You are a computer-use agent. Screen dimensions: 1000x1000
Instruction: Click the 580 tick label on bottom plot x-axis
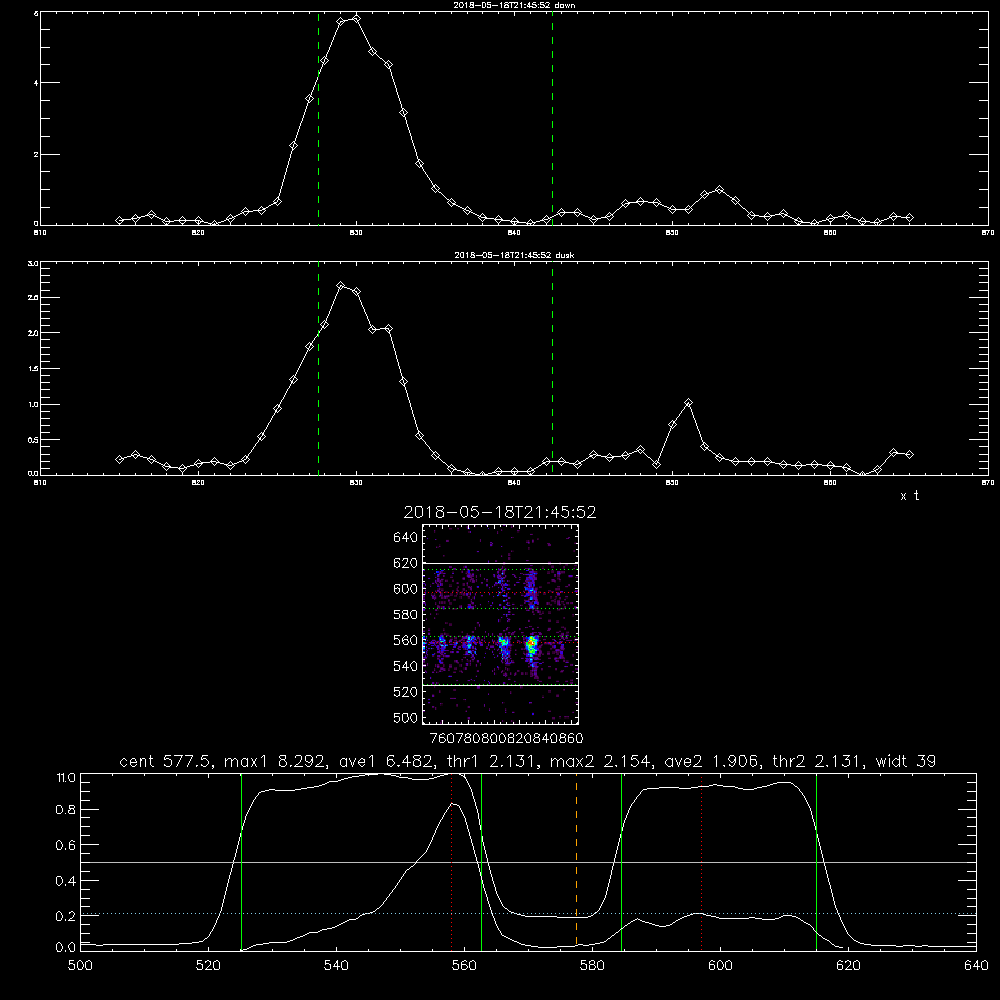pos(592,965)
